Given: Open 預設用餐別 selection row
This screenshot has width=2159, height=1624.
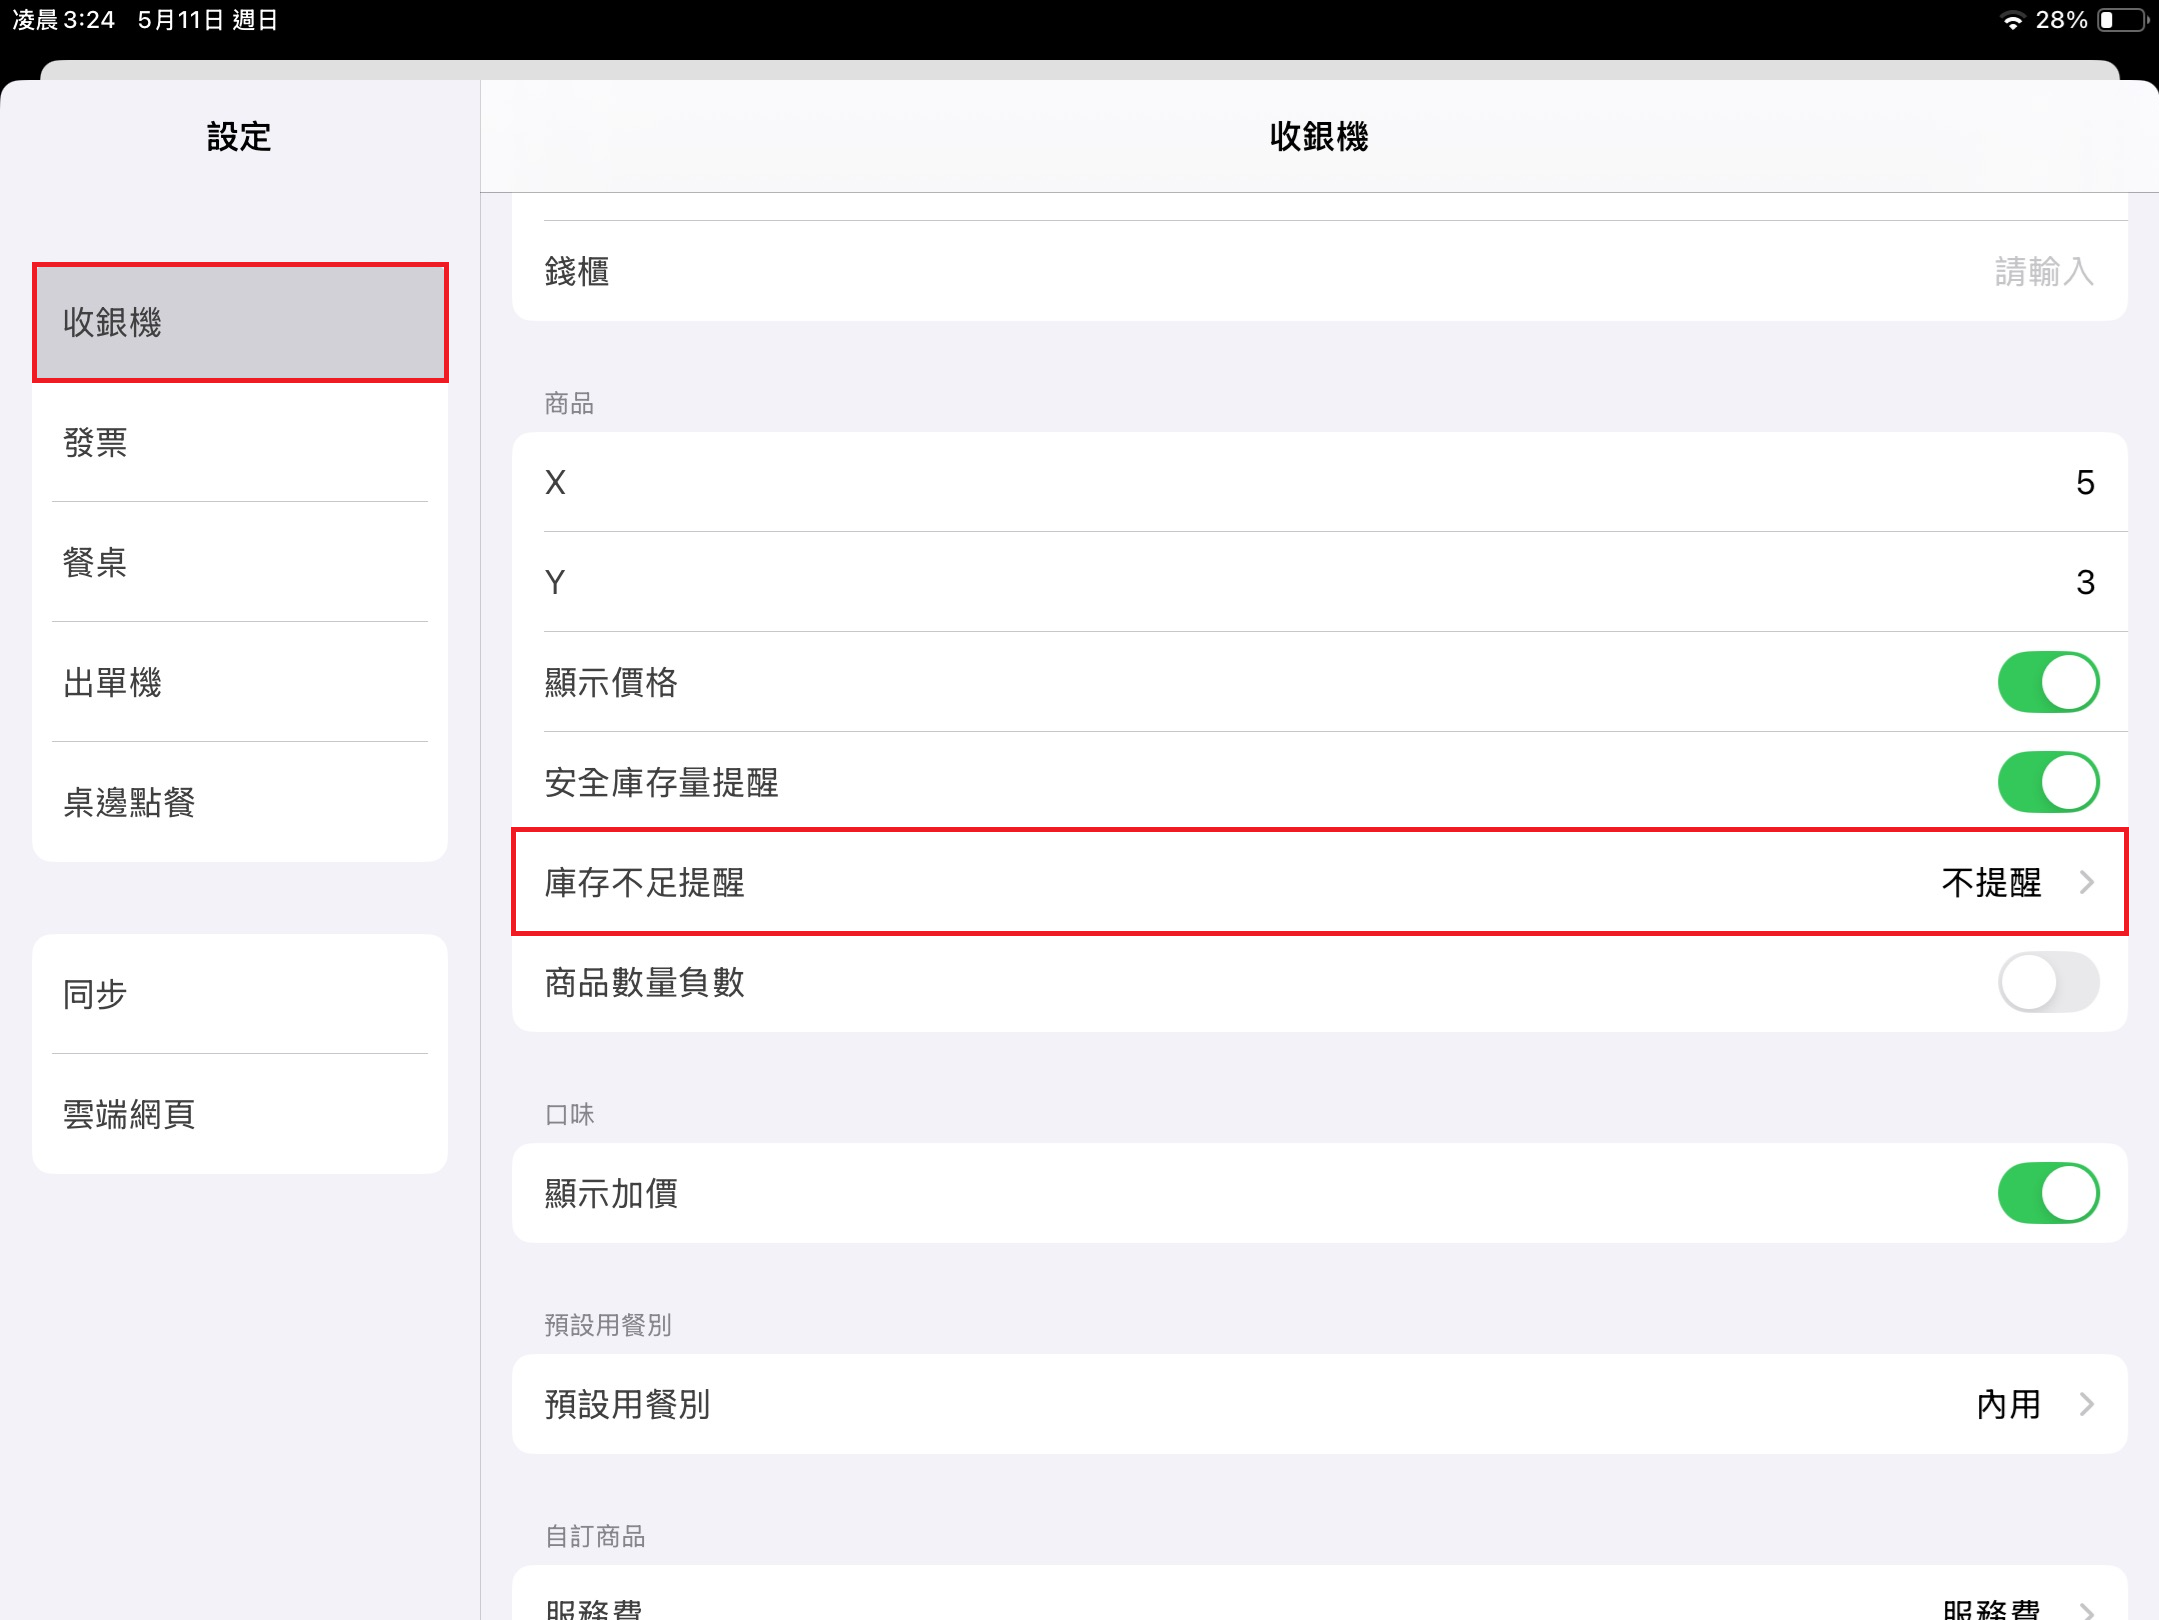Looking at the screenshot, I should pos(1318,1404).
